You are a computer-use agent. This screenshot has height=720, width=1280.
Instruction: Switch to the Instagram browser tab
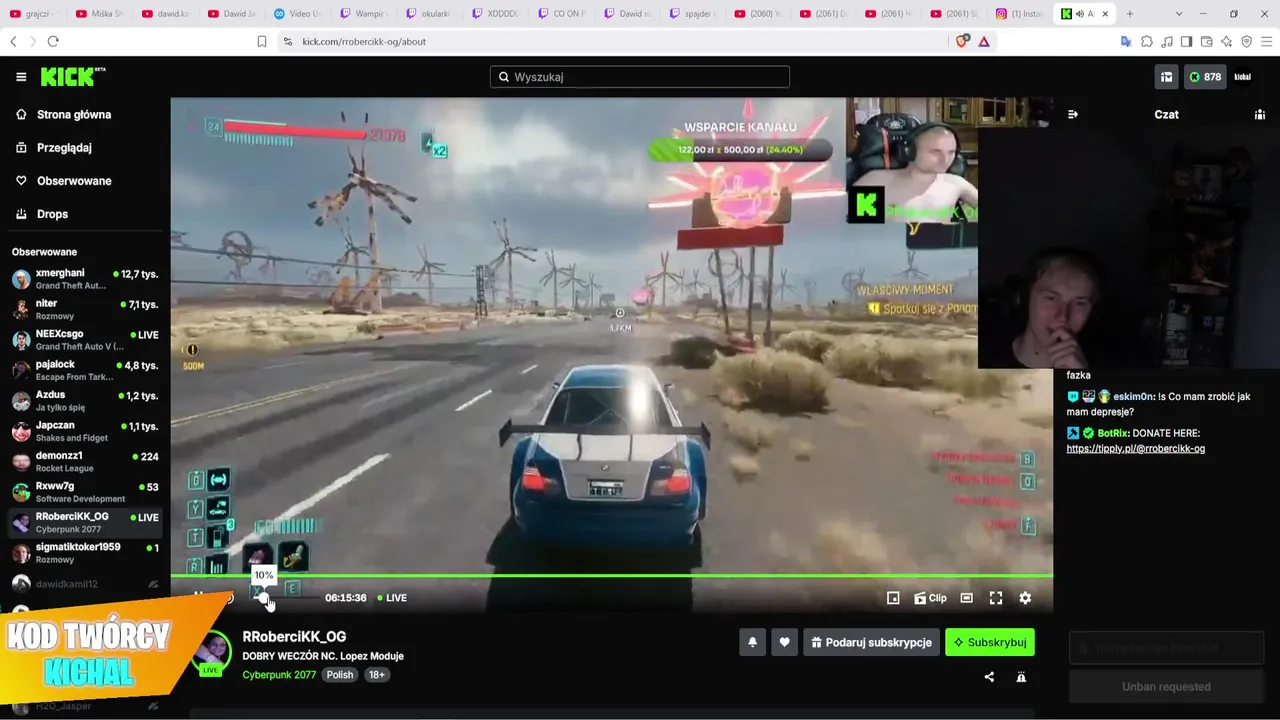(x=1021, y=14)
